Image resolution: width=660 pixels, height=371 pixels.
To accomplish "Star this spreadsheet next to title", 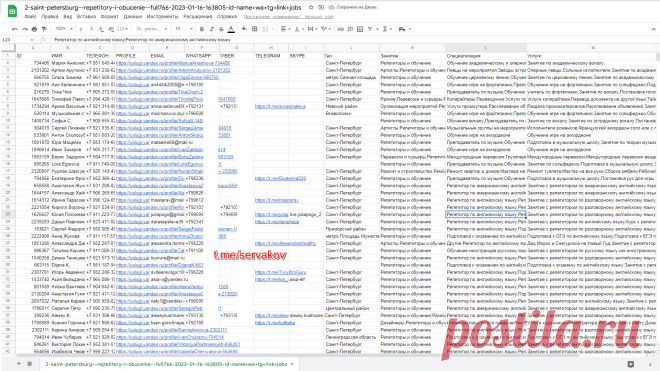I will coord(311,8).
